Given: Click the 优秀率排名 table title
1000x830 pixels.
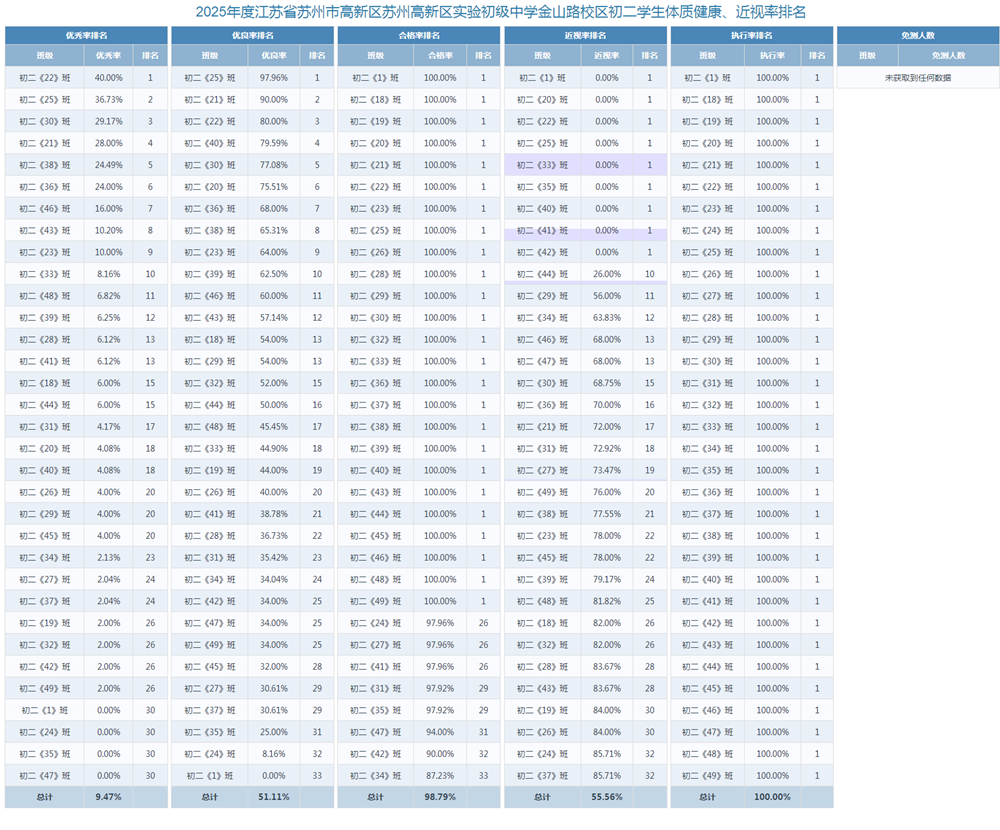Looking at the screenshot, I should point(86,35).
